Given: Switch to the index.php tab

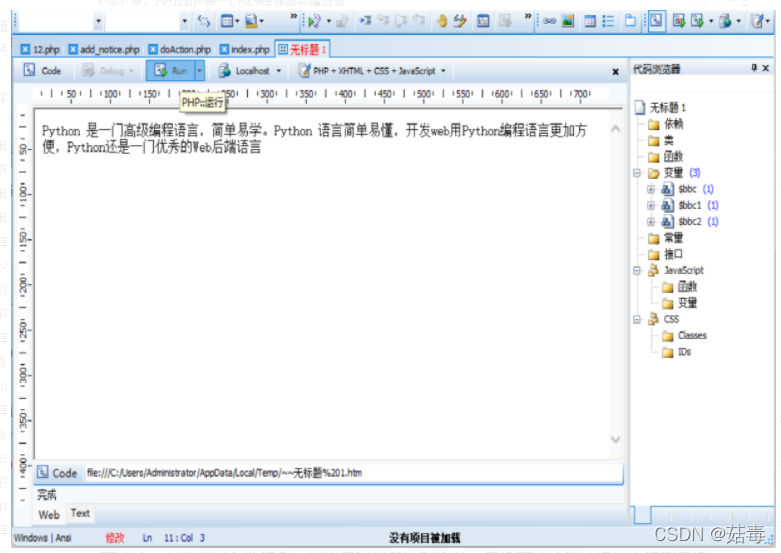Looking at the screenshot, I should click(x=245, y=49).
